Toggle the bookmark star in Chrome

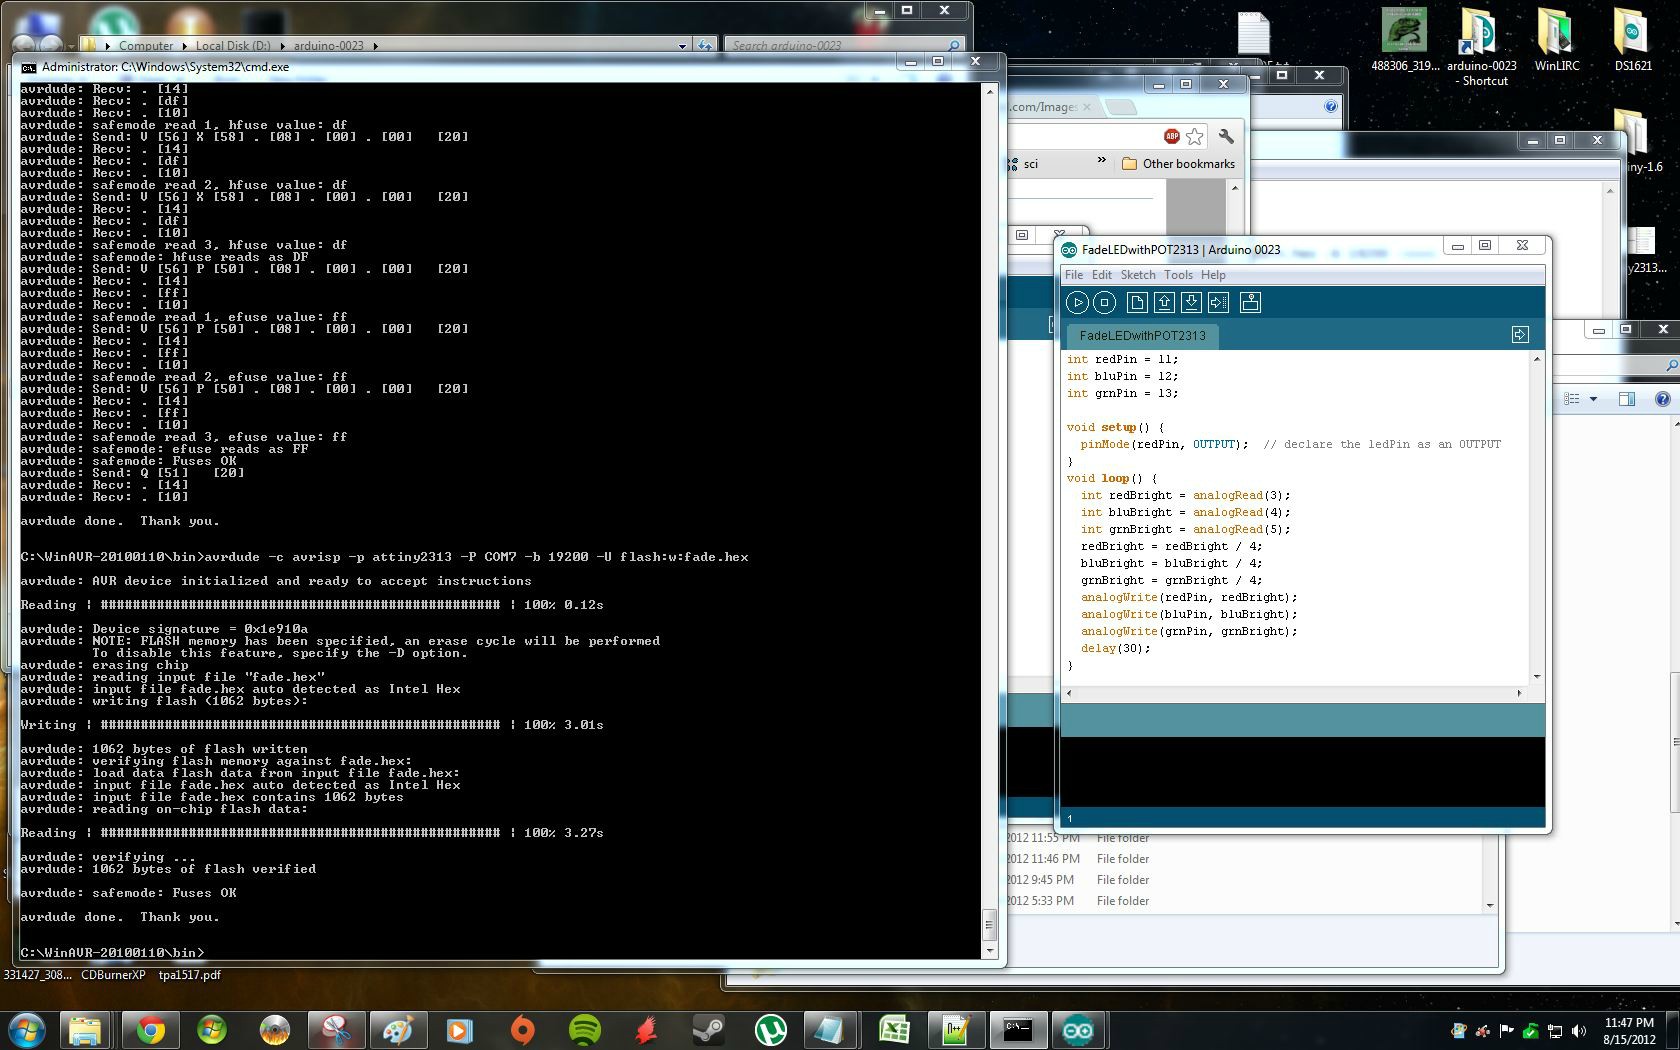(x=1195, y=136)
